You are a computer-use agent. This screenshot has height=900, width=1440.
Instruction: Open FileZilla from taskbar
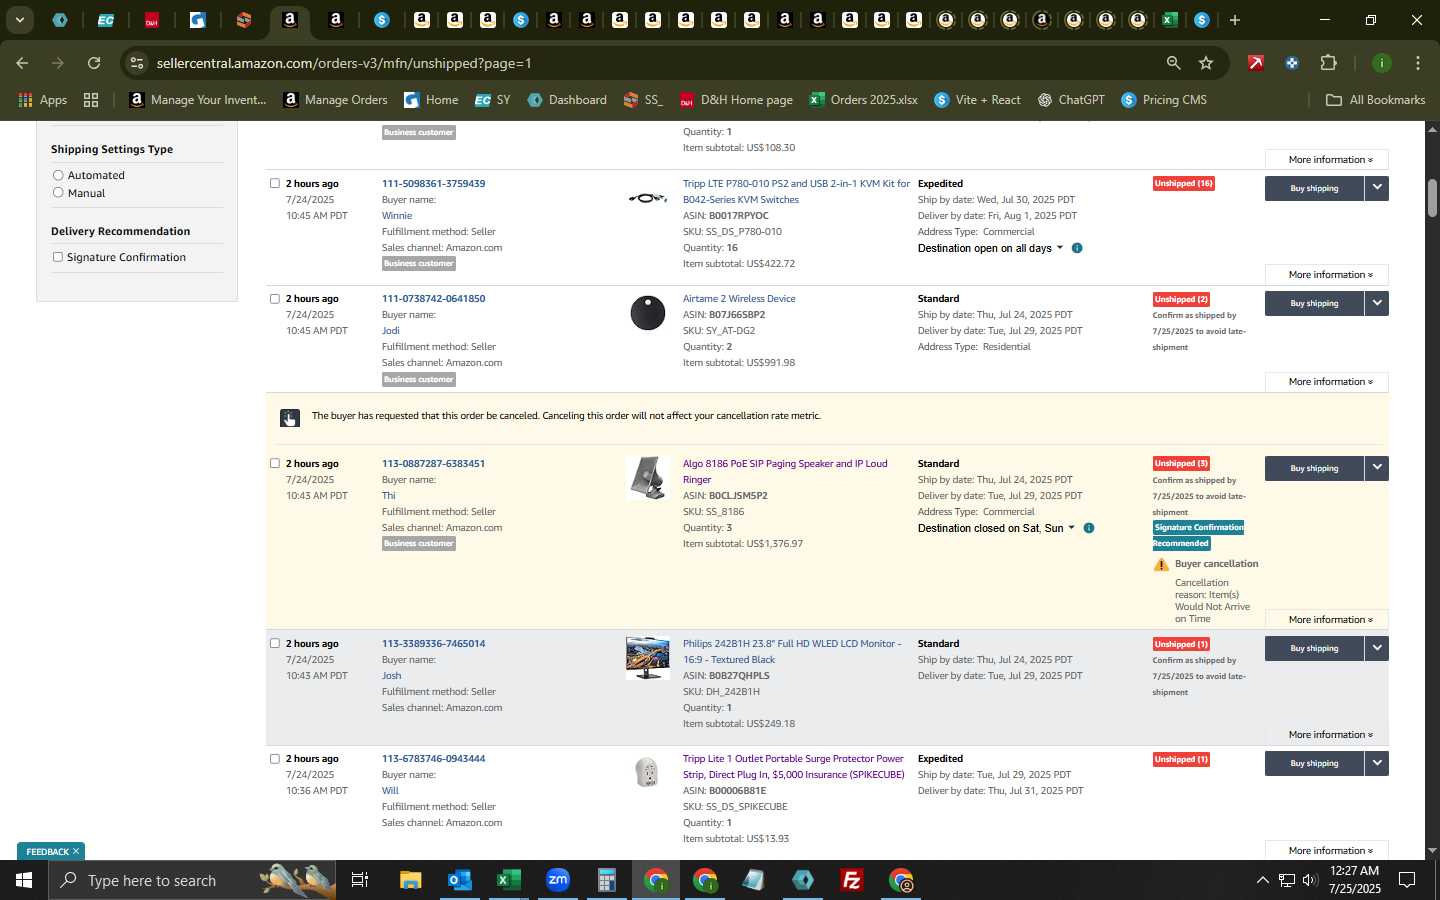pos(852,880)
